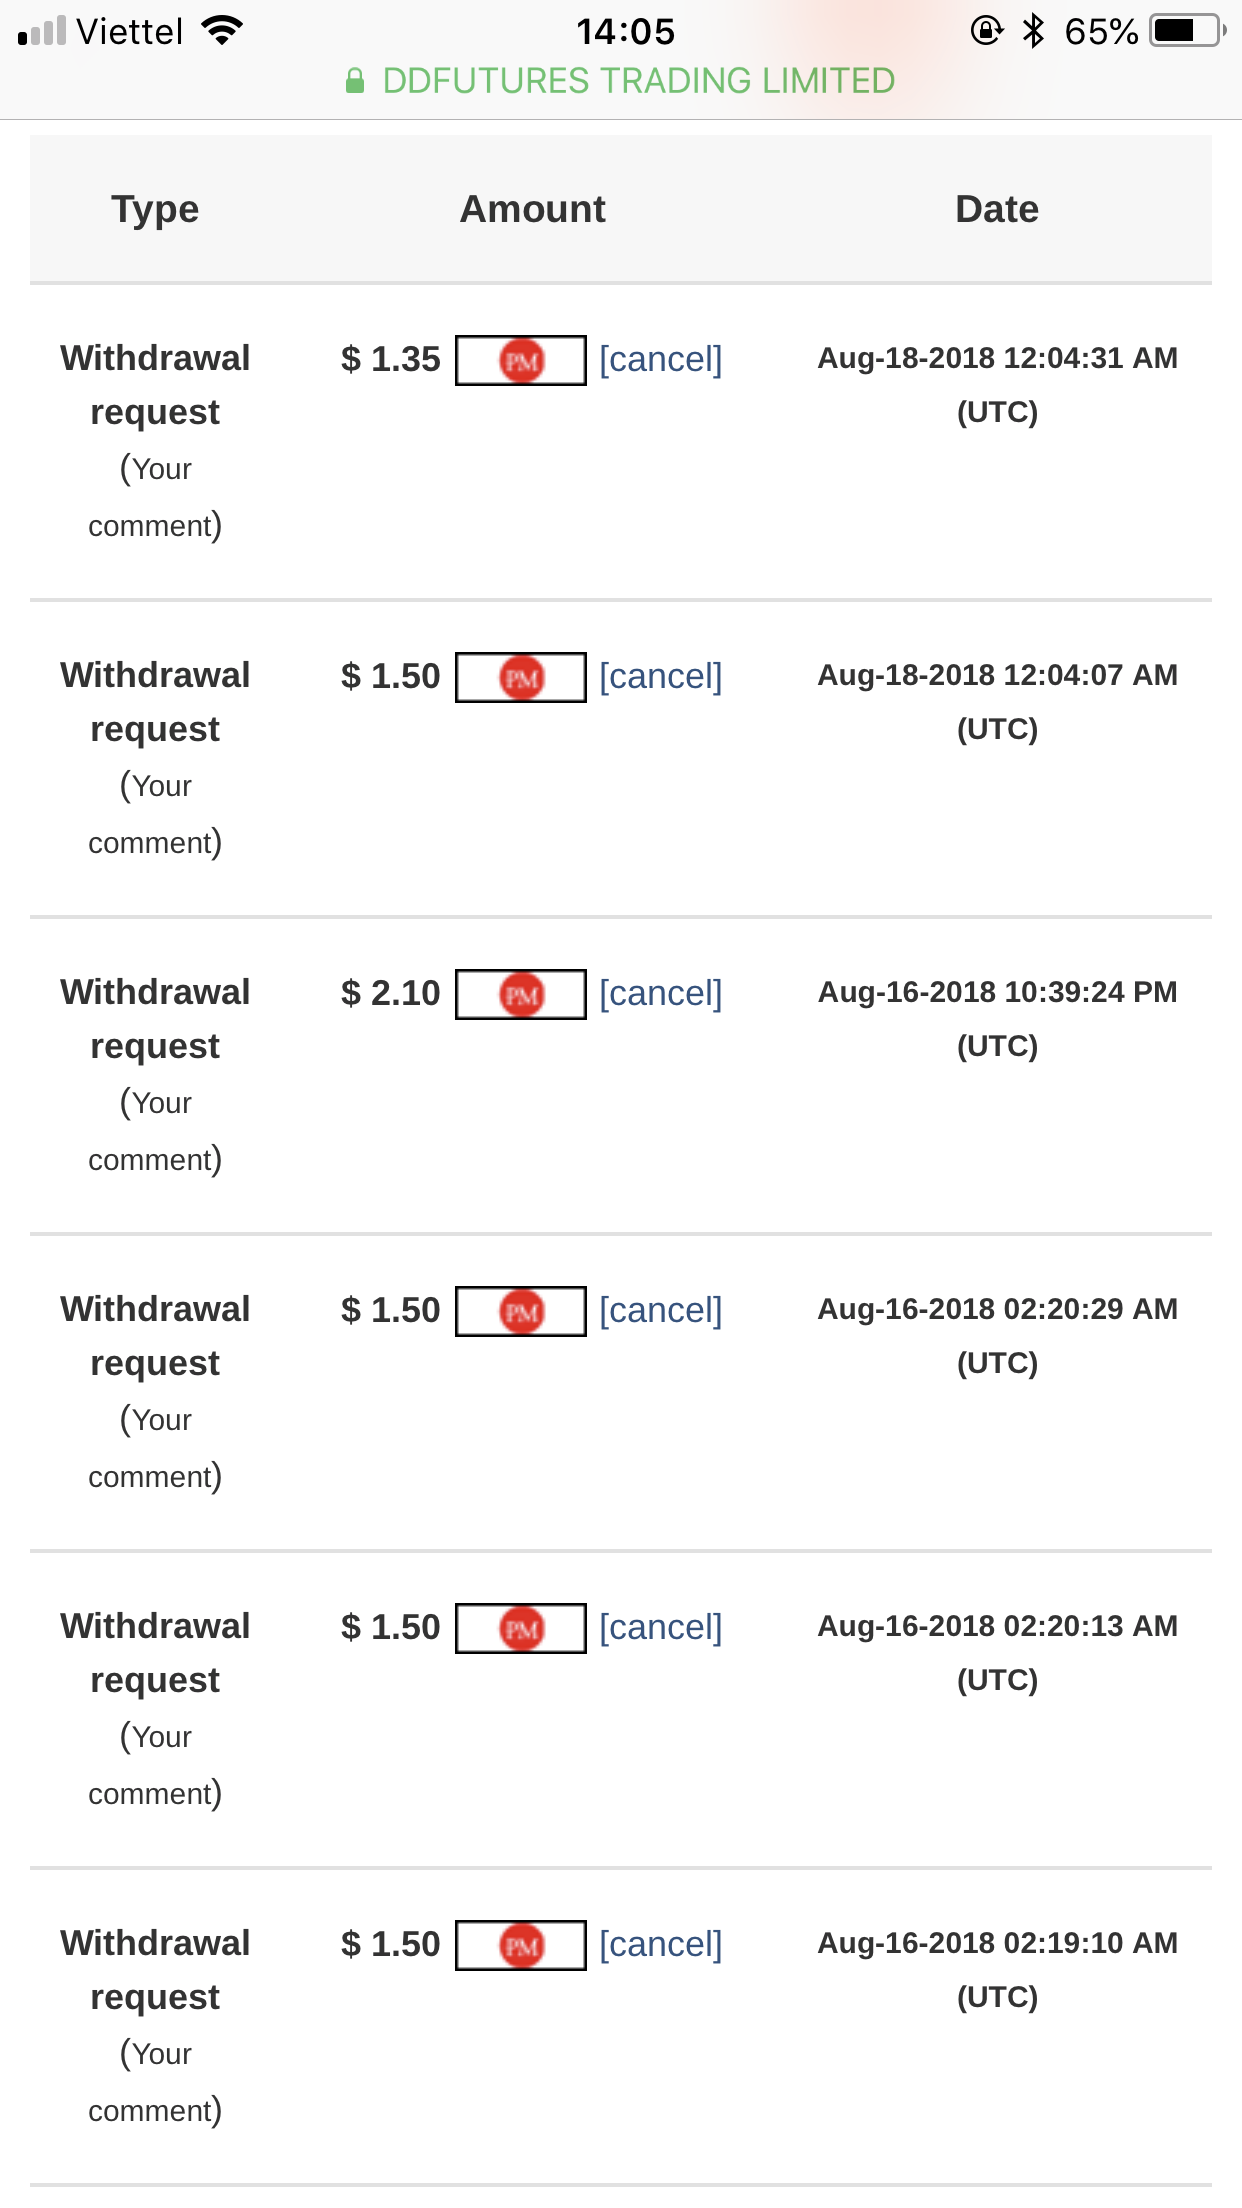Image resolution: width=1242 pixels, height=2208 pixels.
Task: Cancel the $2.10 withdrawal request
Action: tap(660, 994)
